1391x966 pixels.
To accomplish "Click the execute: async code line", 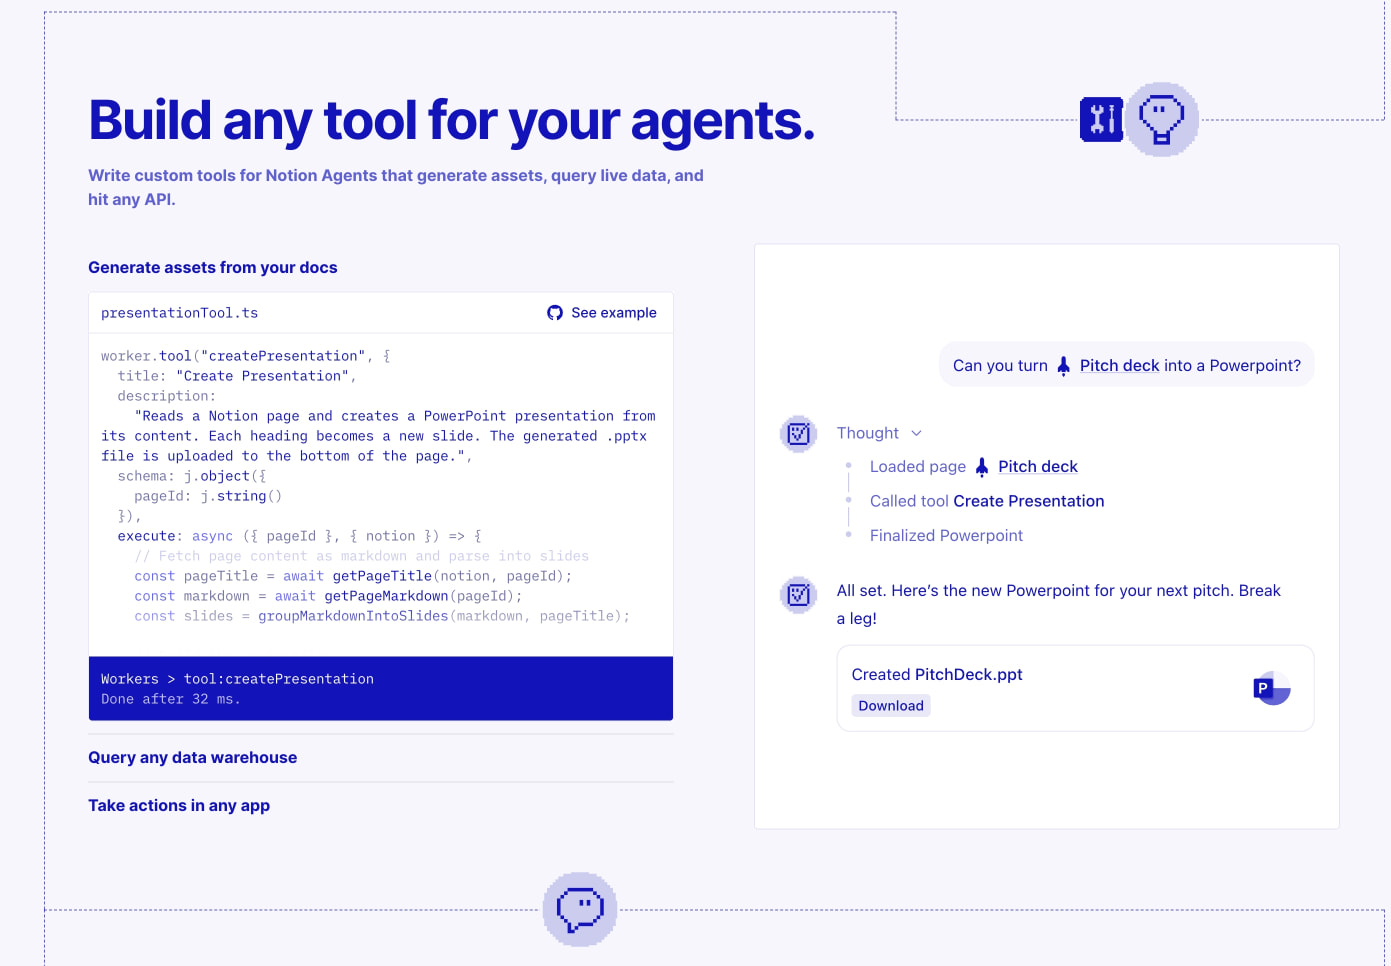I will (x=299, y=536).
